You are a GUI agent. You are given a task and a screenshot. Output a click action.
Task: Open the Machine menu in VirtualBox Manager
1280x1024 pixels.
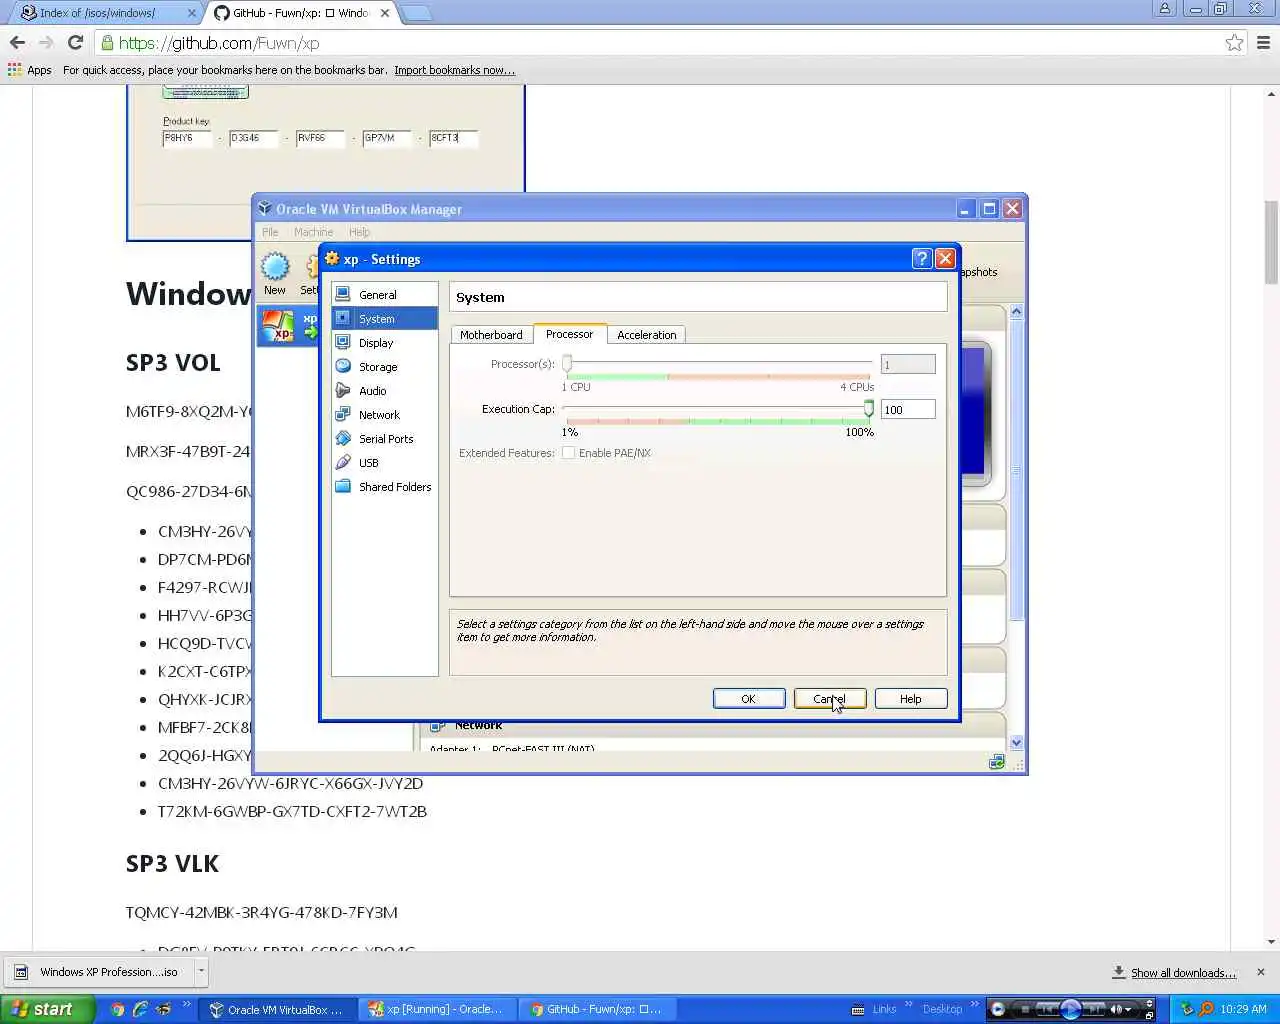coord(313,232)
